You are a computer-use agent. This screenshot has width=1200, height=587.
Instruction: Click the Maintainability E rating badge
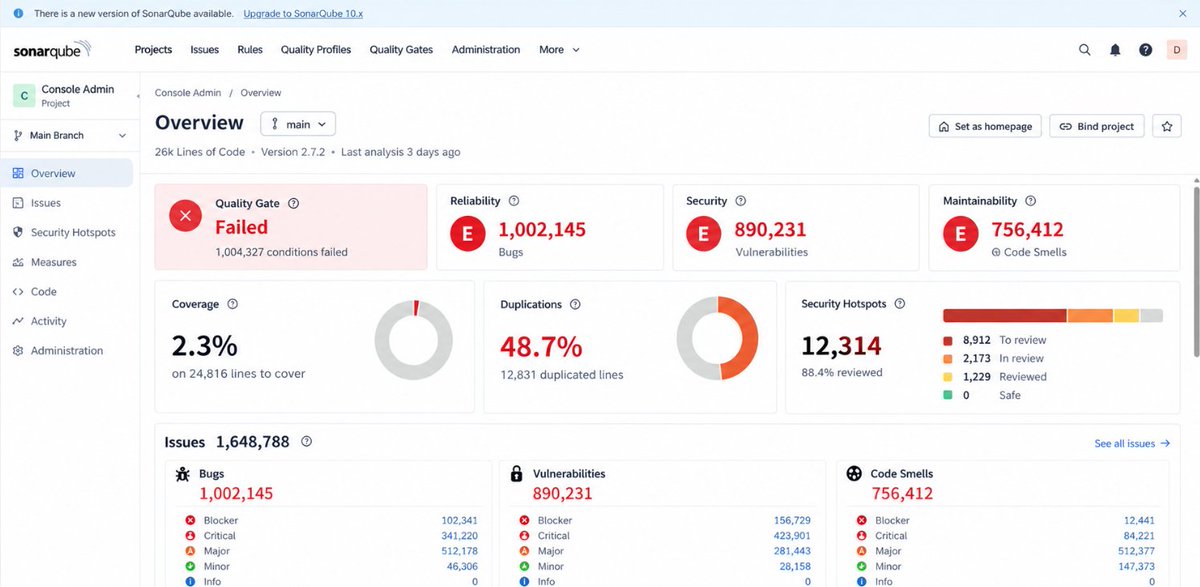click(x=961, y=234)
